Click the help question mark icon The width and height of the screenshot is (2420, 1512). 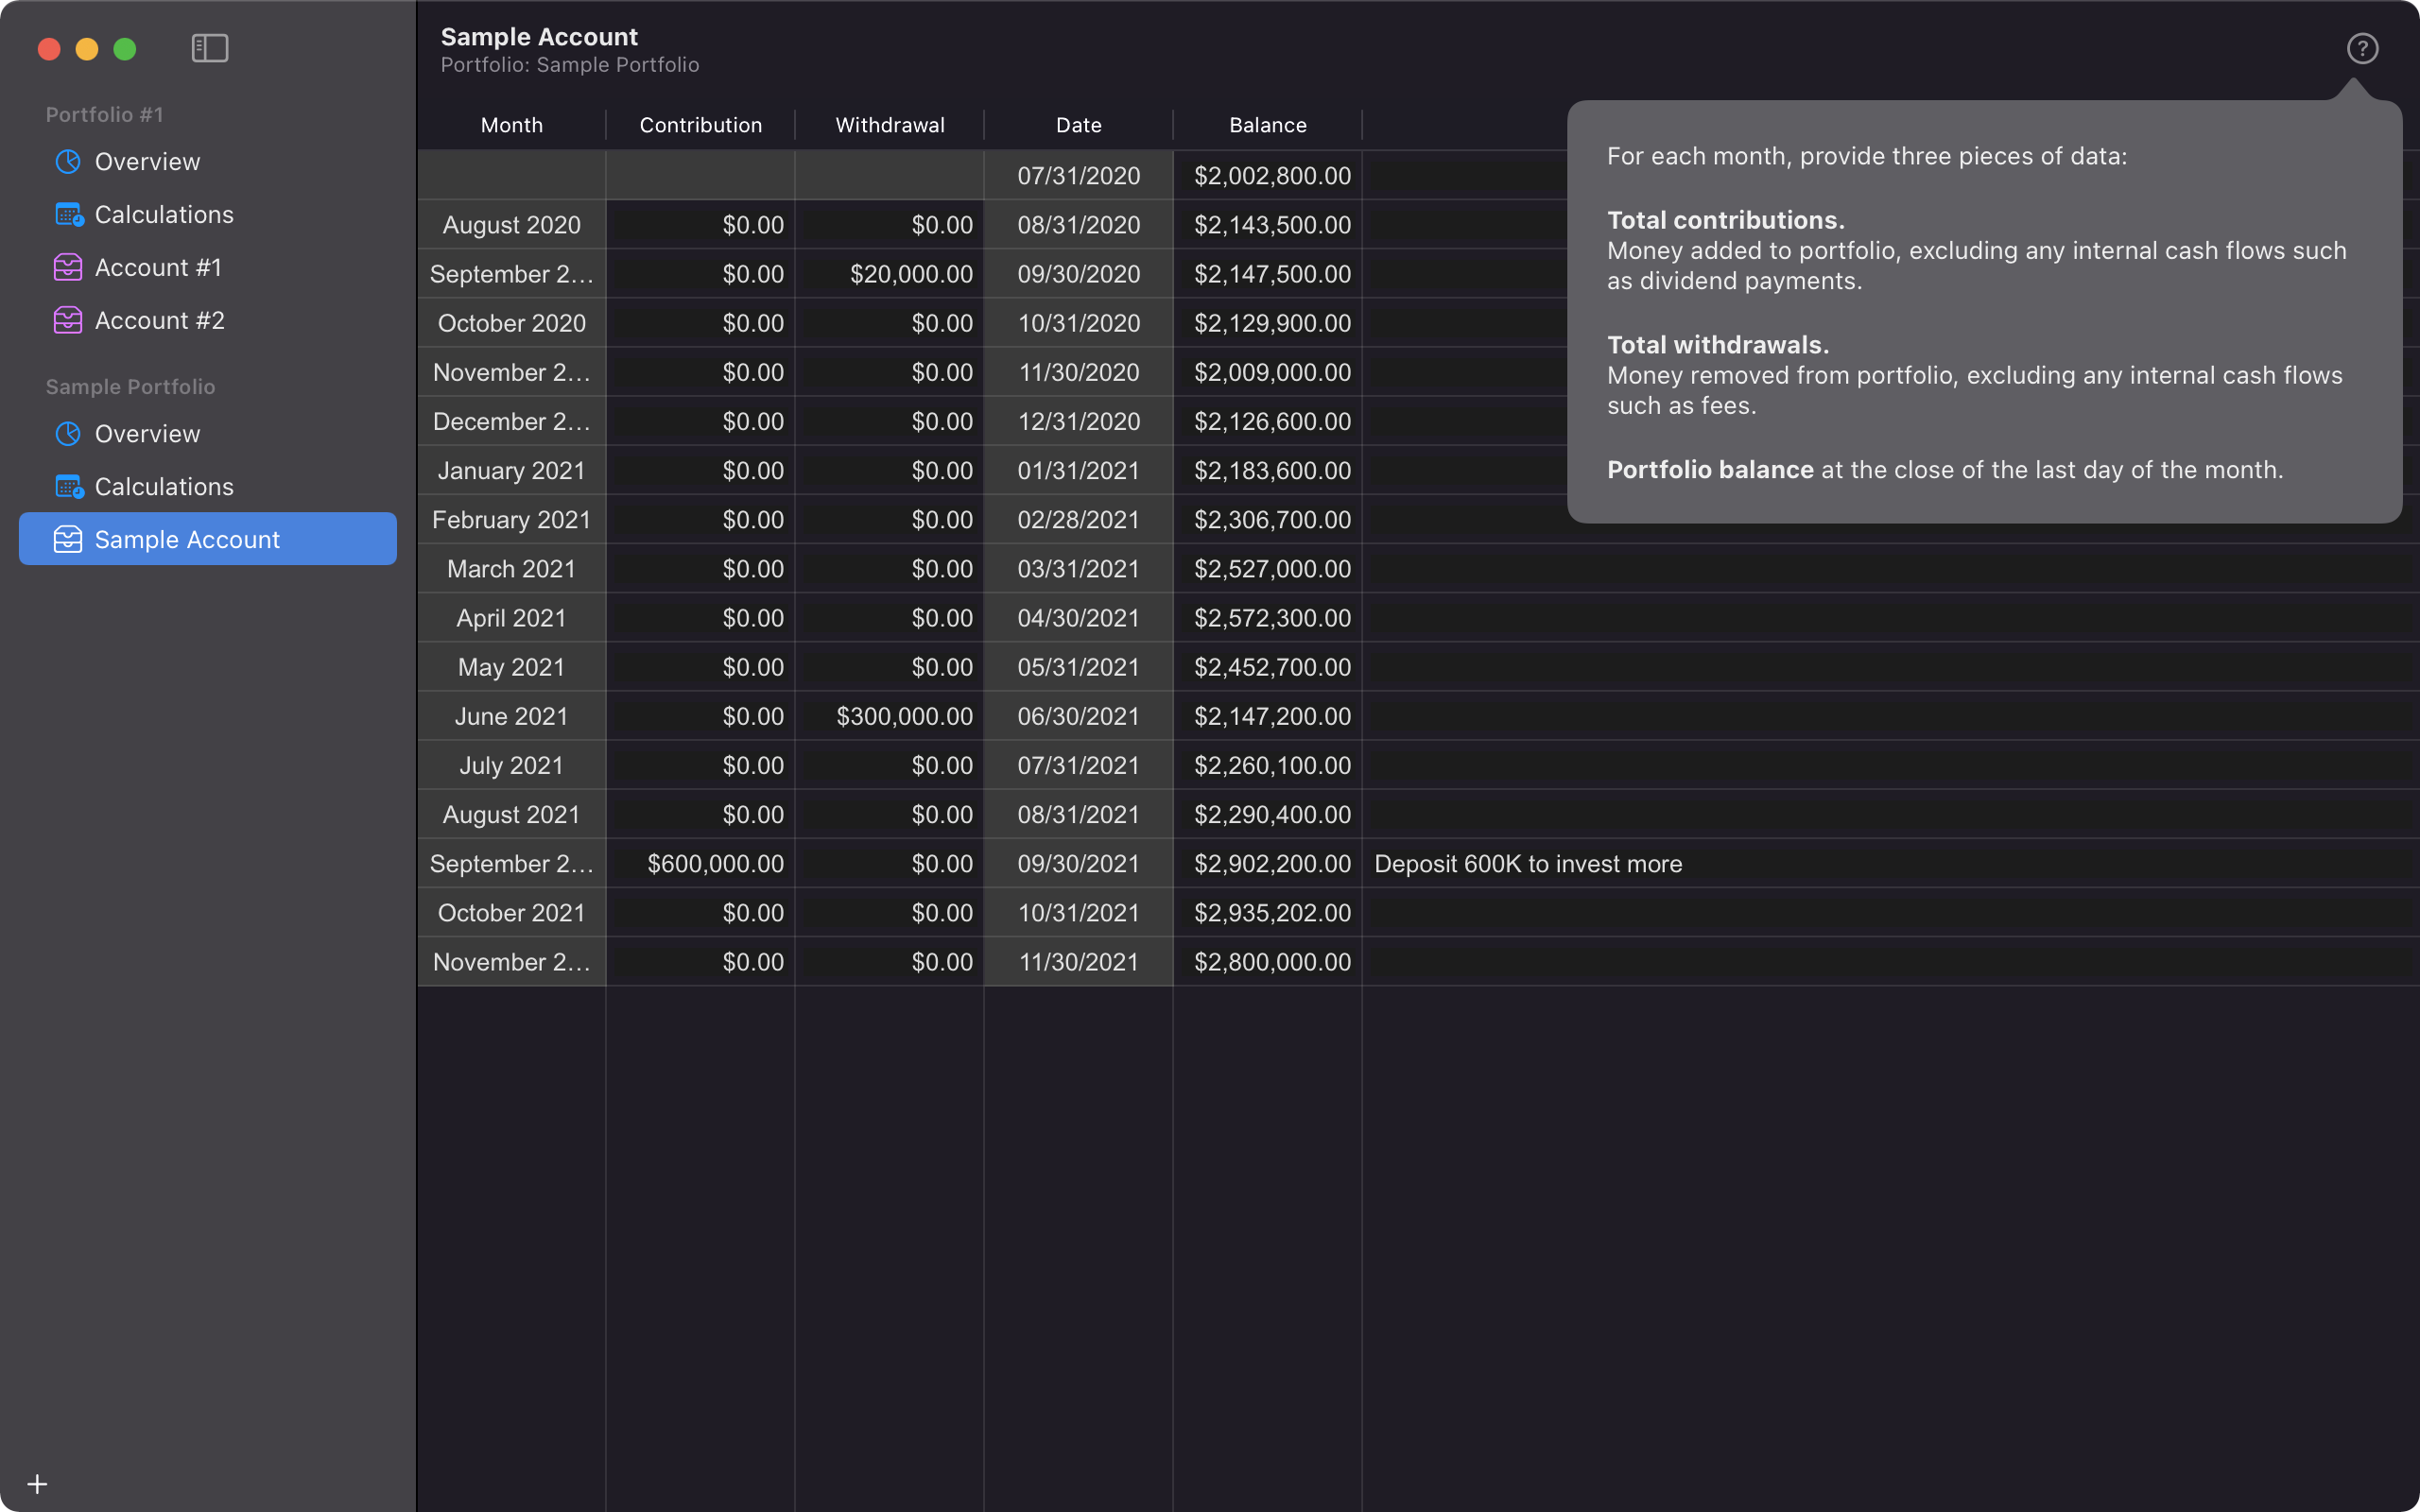click(2362, 48)
